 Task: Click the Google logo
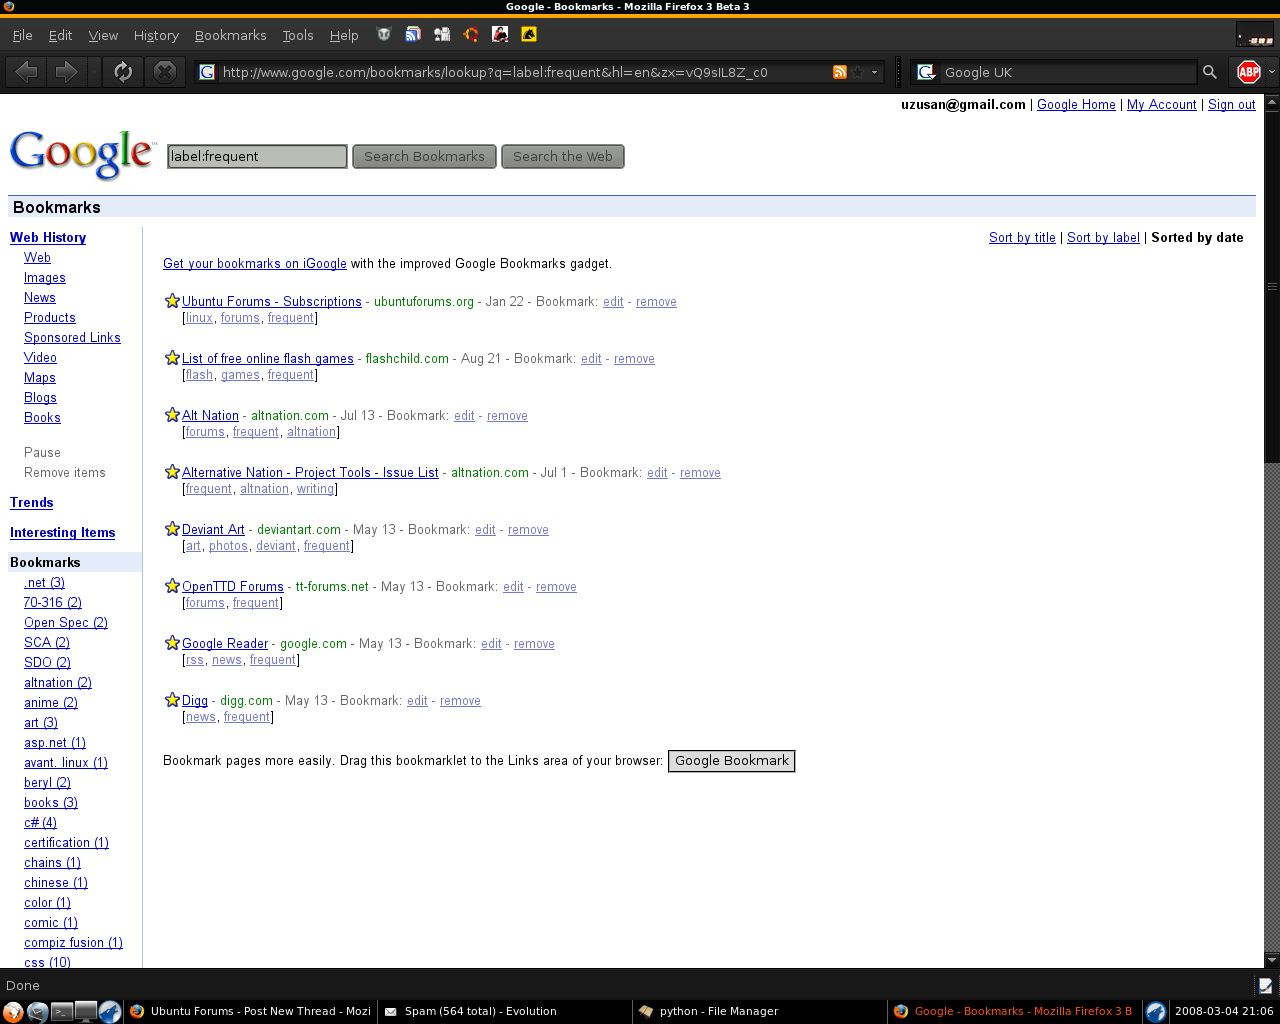[83, 155]
